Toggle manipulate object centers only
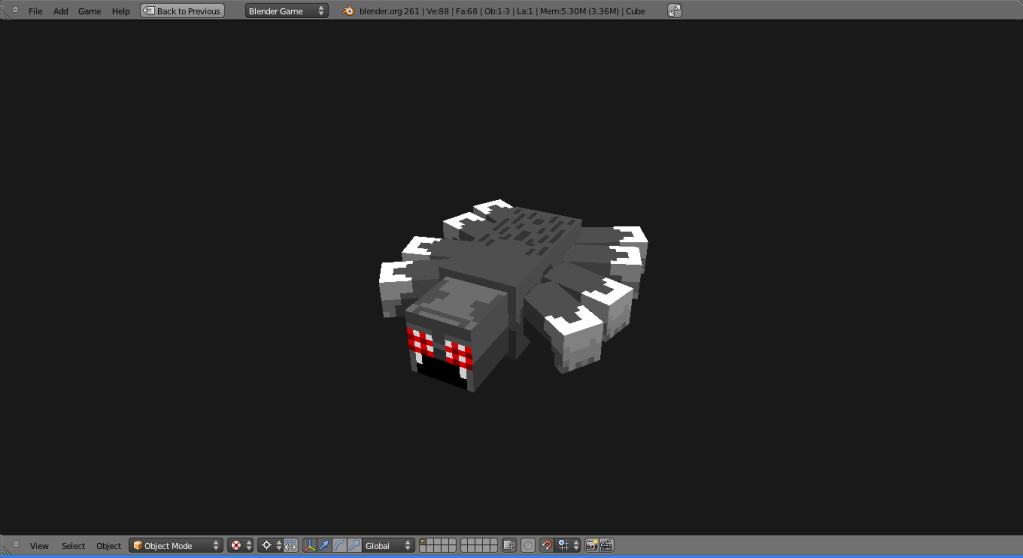 coord(291,546)
